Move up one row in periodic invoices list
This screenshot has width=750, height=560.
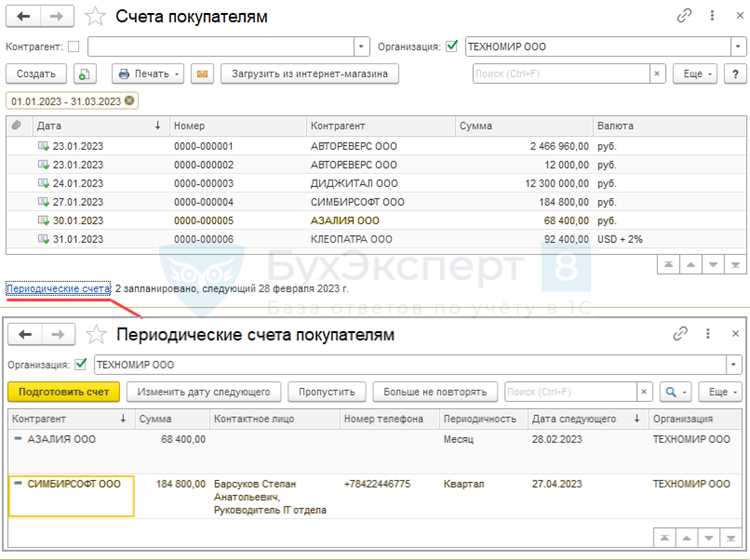[686, 538]
